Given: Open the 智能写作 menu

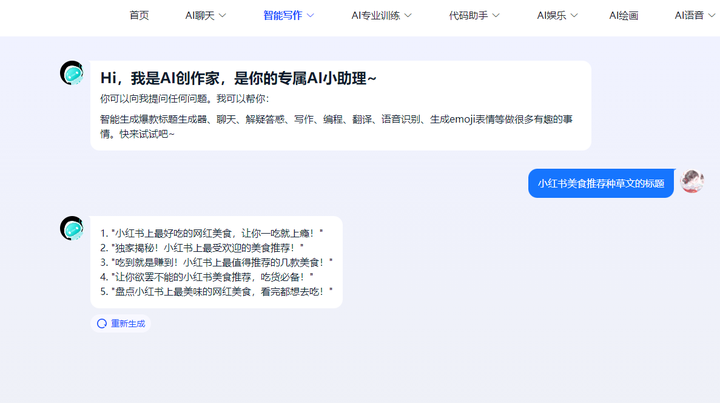Looking at the screenshot, I should coord(288,16).
